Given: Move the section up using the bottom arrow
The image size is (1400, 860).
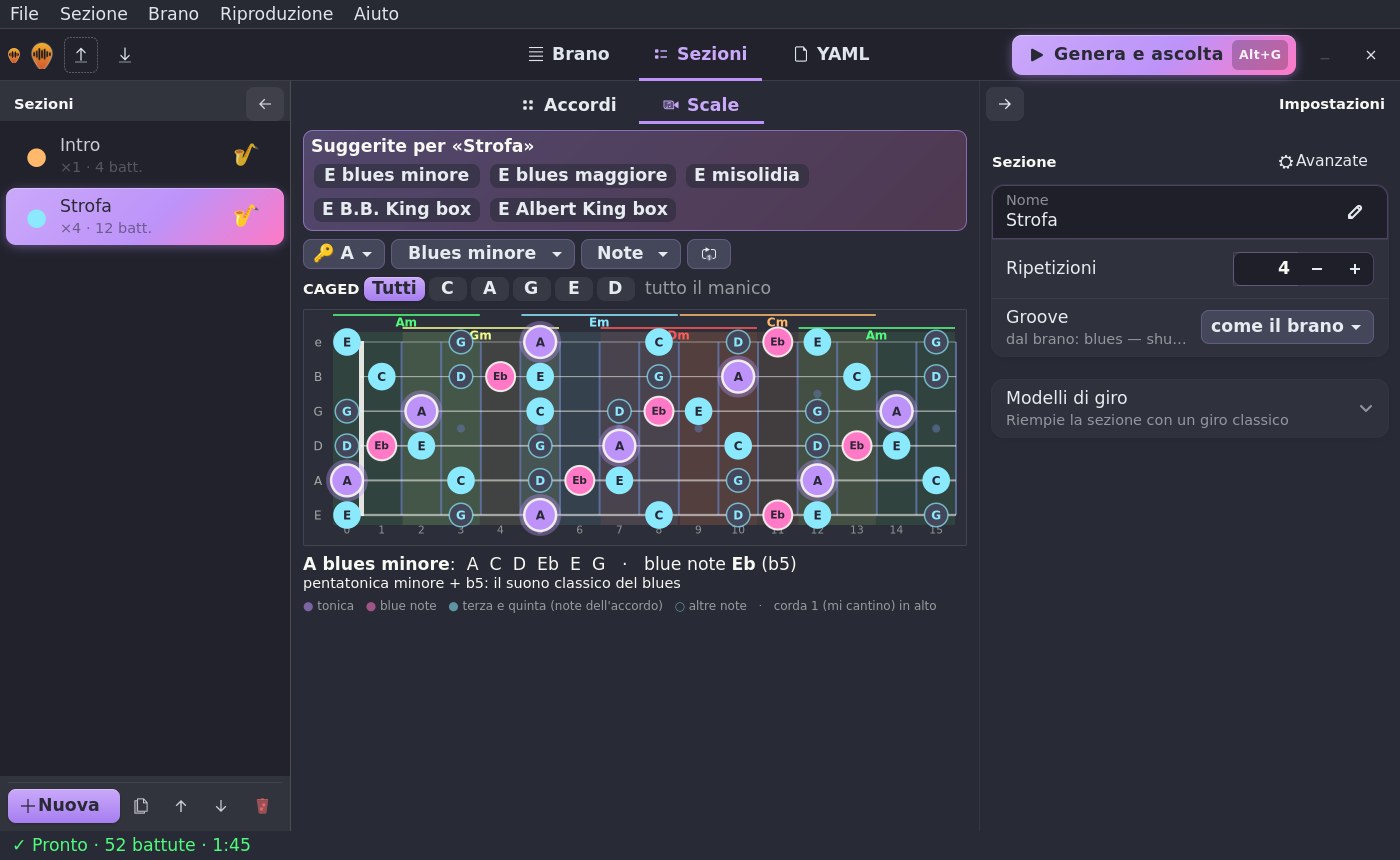Looking at the screenshot, I should tap(181, 806).
